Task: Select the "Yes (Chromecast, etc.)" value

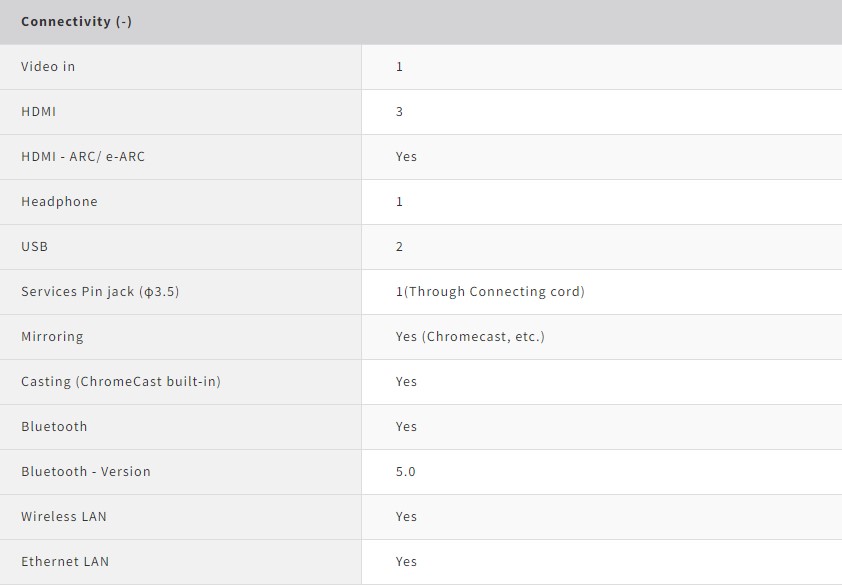Action: point(470,337)
